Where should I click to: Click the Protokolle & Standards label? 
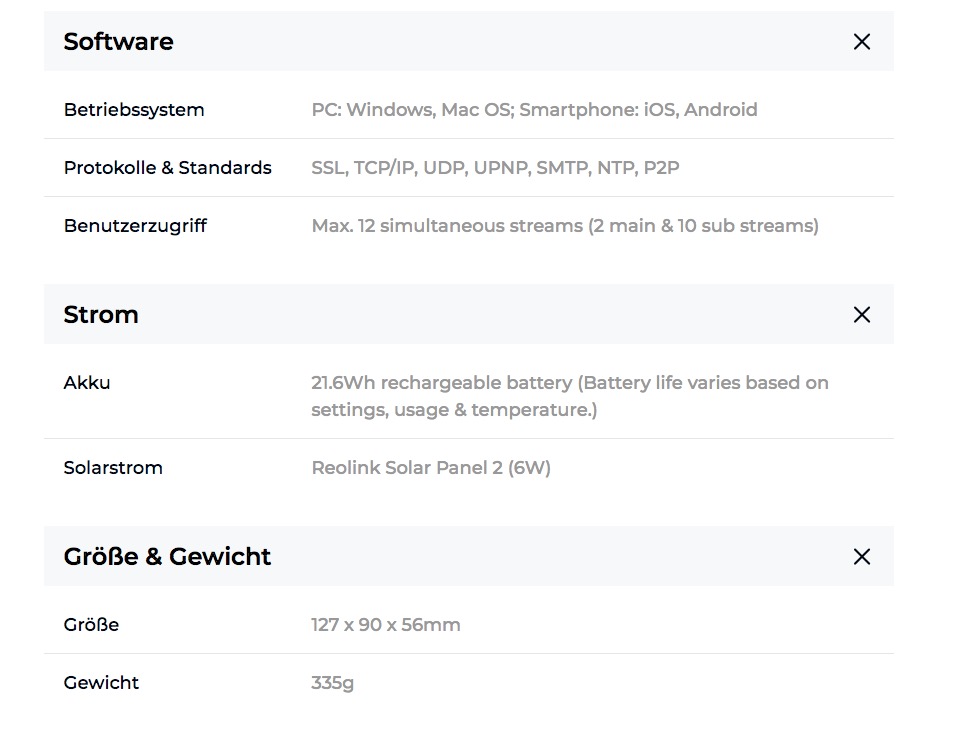pyautogui.click(x=167, y=168)
